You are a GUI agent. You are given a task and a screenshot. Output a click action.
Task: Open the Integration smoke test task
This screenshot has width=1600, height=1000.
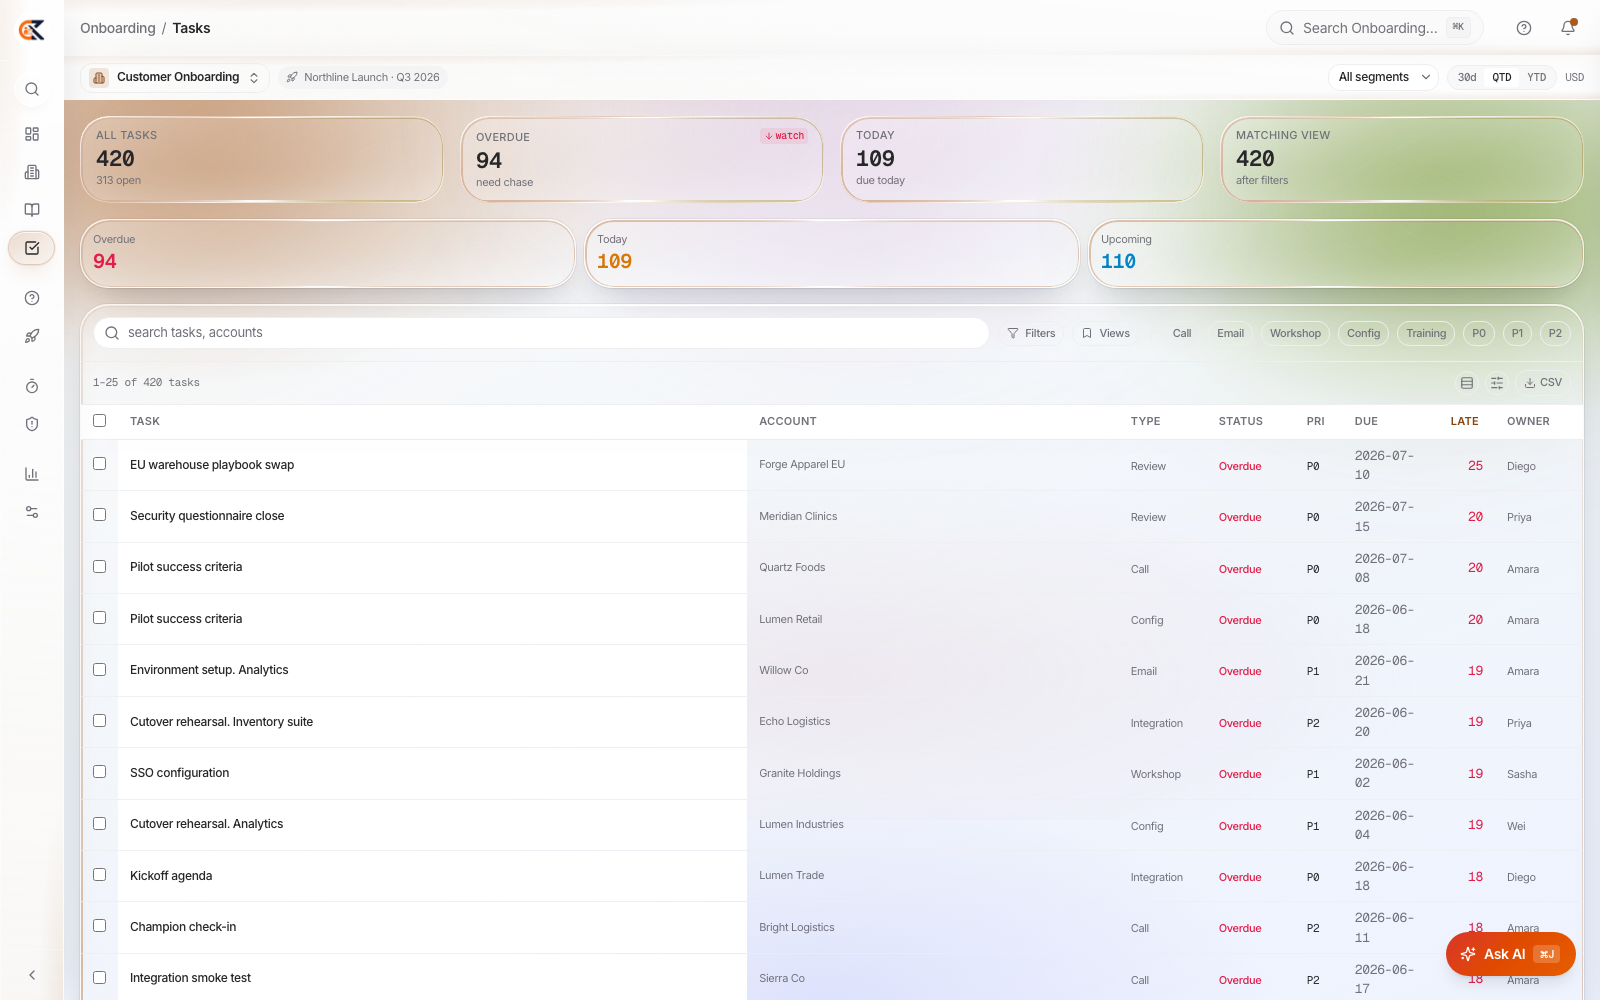(190, 978)
